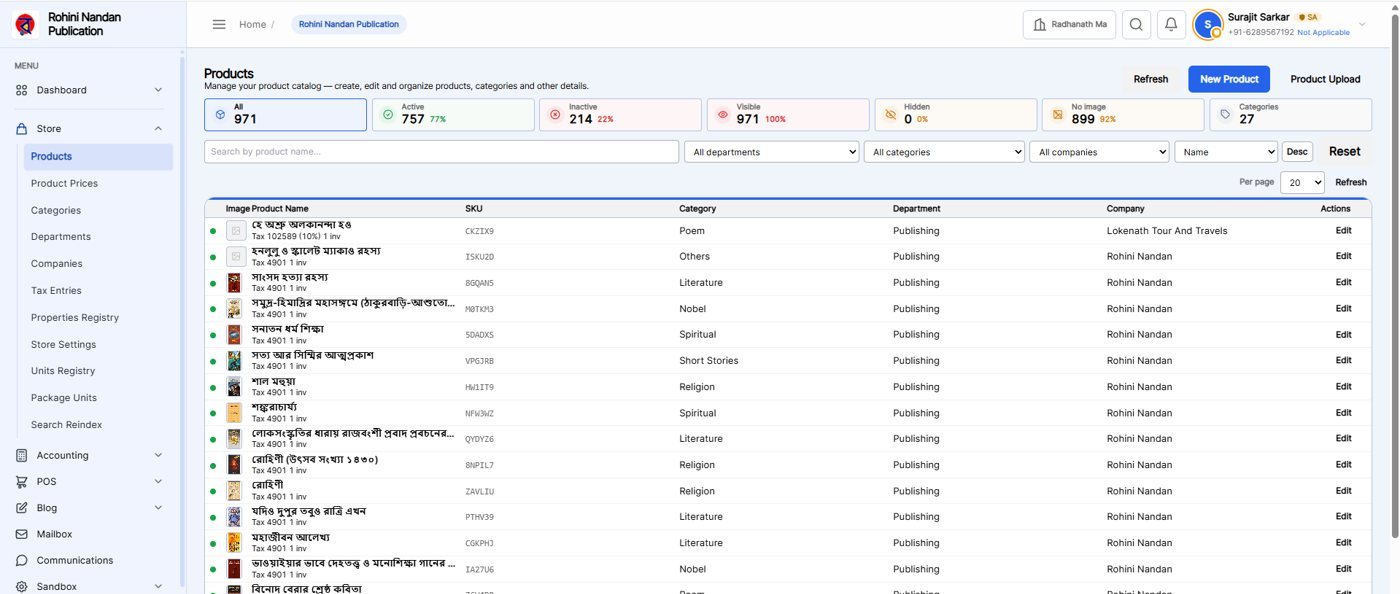1400x594 pixels.
Task: Click the POS shopping cart icon
Action: [22, 482]
